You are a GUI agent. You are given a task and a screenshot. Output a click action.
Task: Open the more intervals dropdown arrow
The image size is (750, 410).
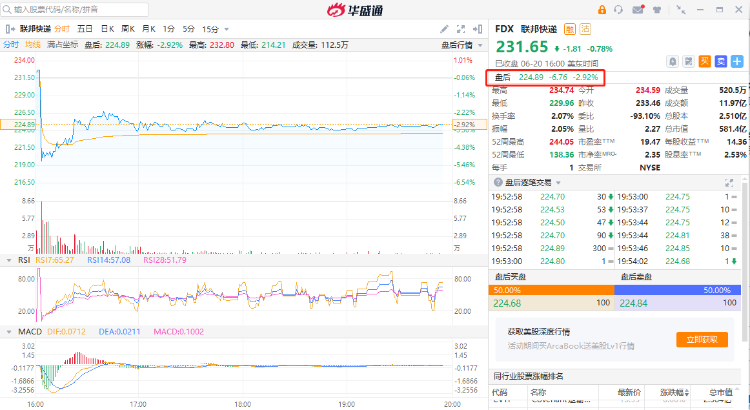(x=227, y=30)
